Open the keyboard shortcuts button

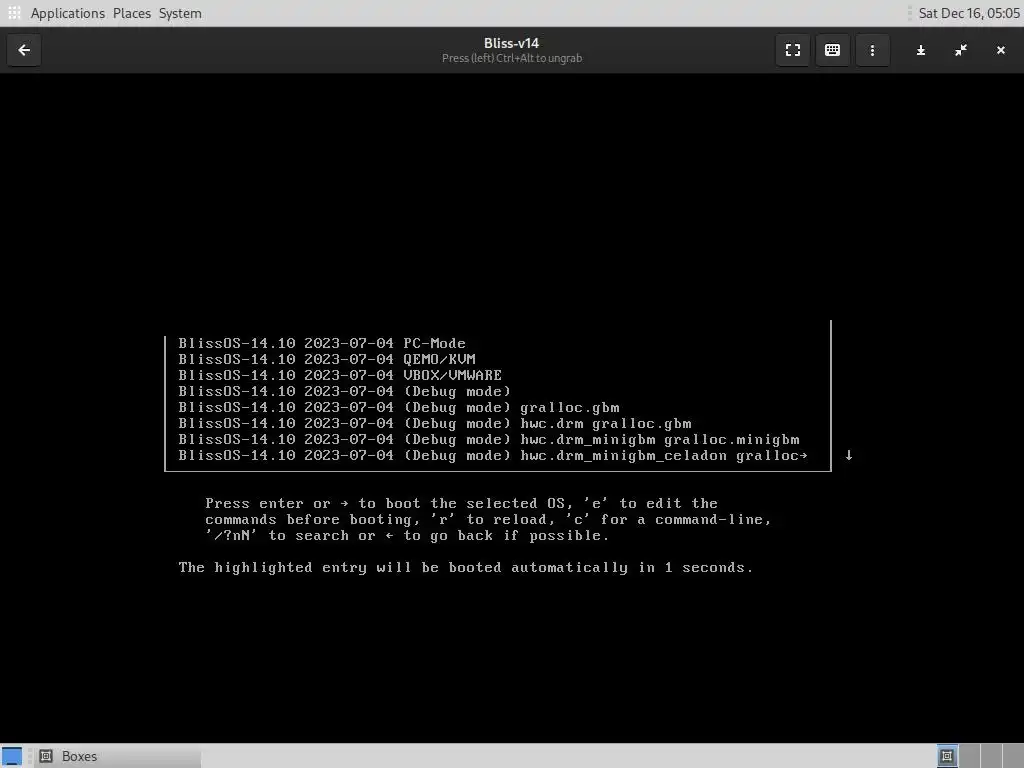coord(832,50)
